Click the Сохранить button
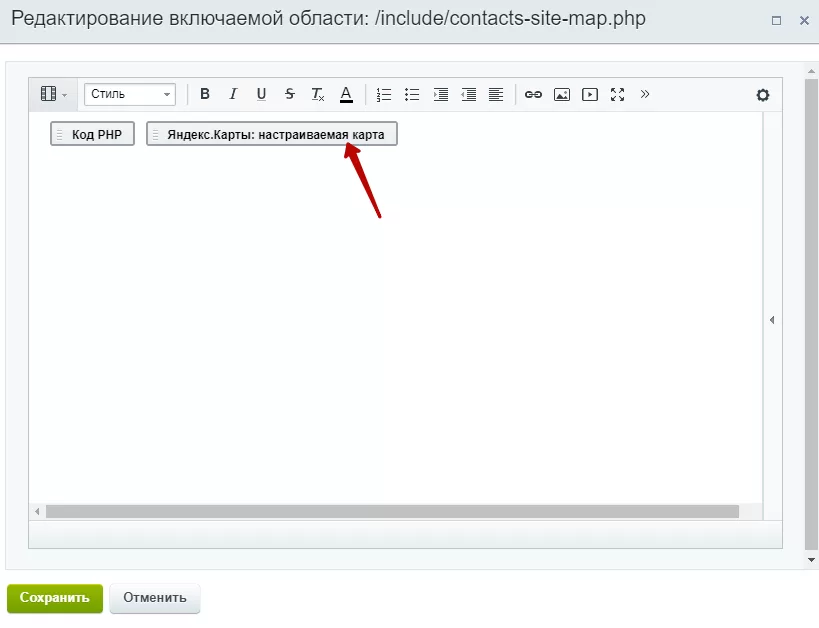 coord(55,598)
